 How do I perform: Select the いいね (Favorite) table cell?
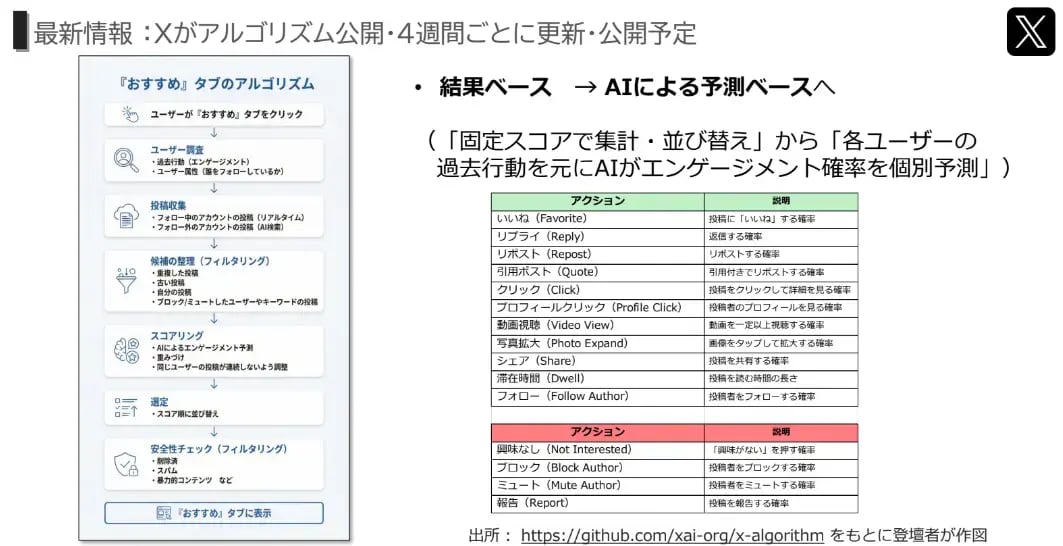[597, 219]
